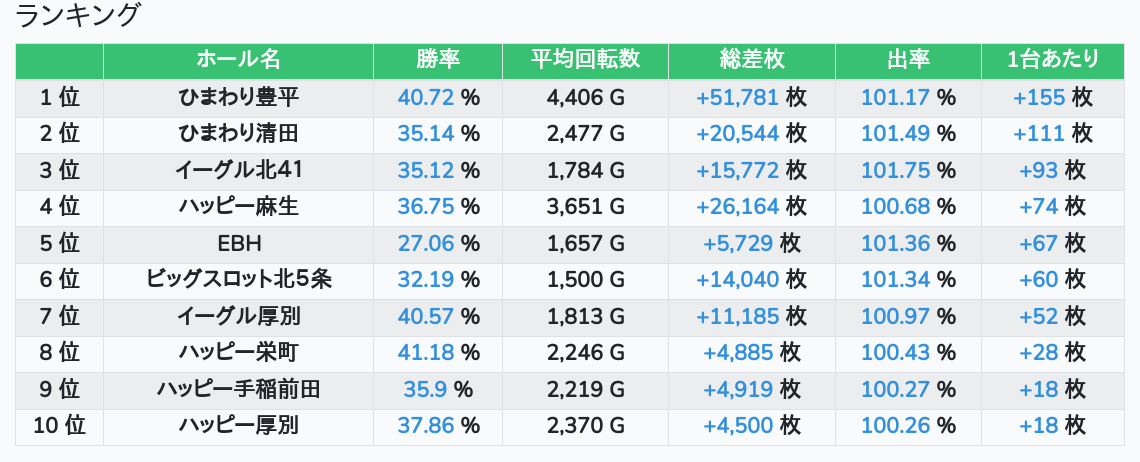Open ビッグスロット北5条 hall entry
1140x462 pixels.
238,280
